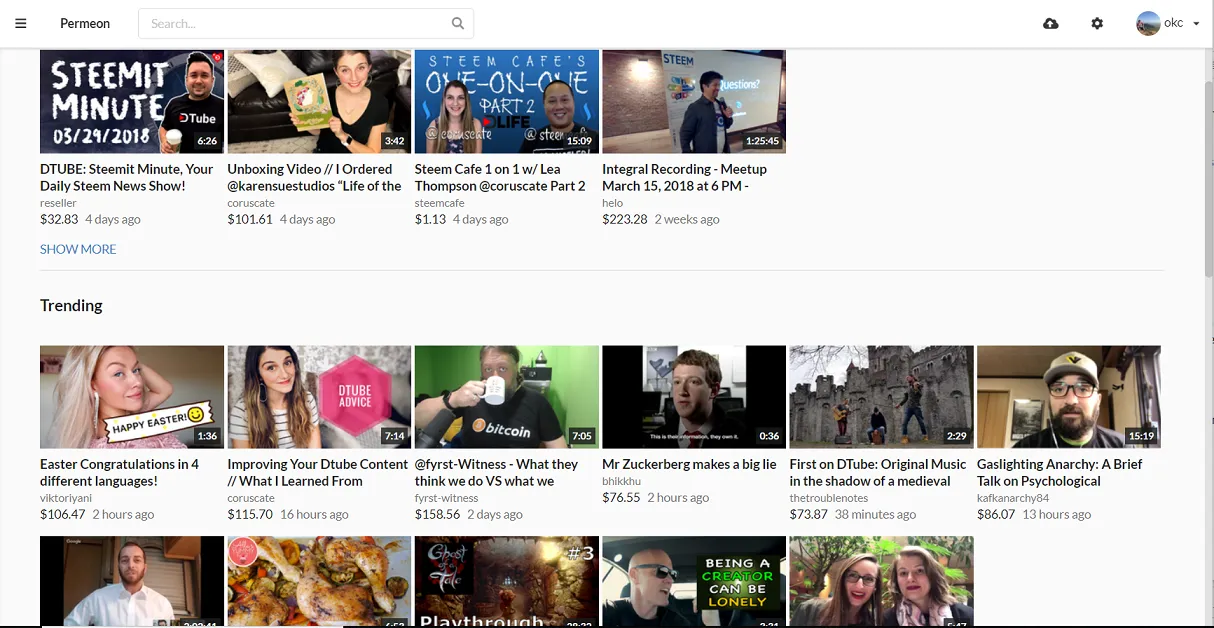The image size is (1214, 628).
Task: Visit channel reseller
Action: click(x=58, y=203)
